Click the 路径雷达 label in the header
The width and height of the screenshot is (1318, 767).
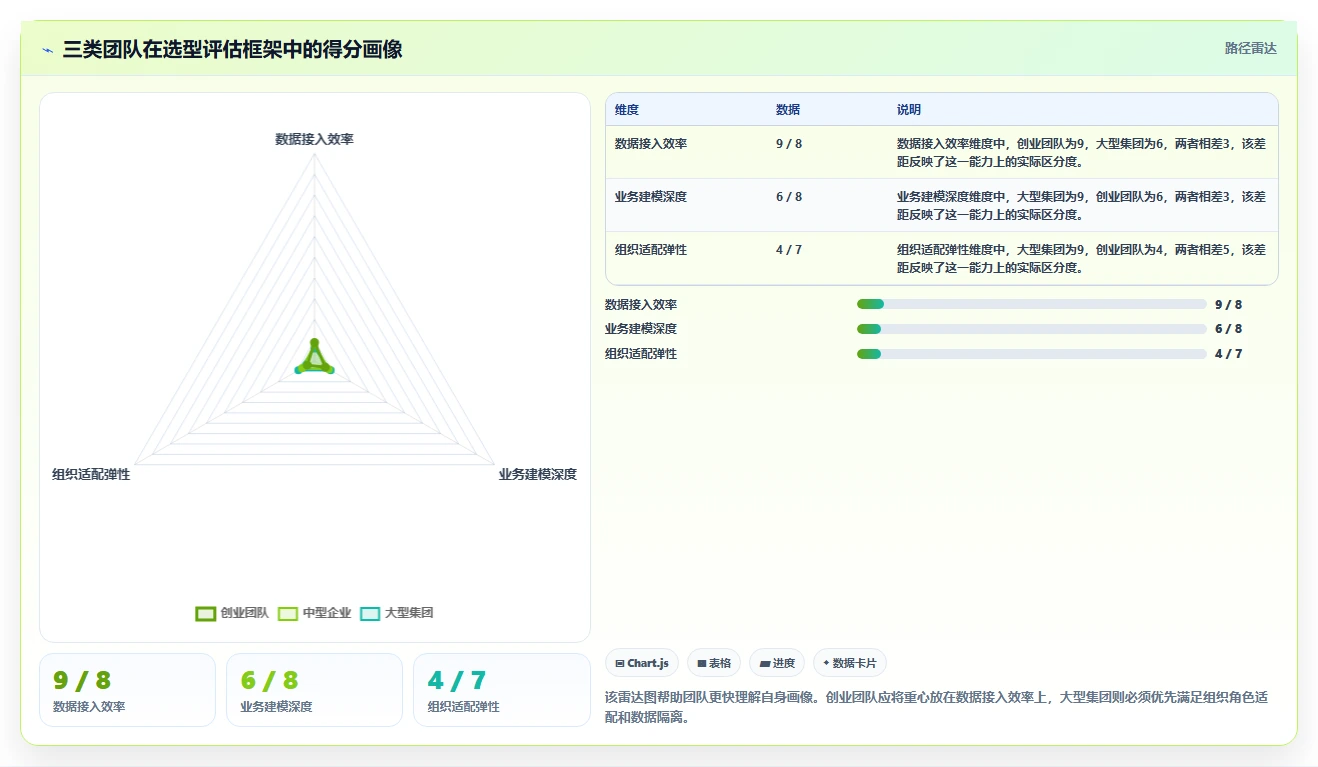(1250, 48)
